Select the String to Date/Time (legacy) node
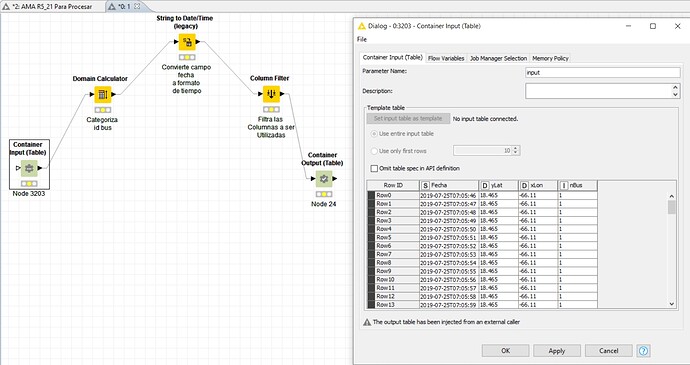This screenshot has width=690, height=365. tap(187, 42)
